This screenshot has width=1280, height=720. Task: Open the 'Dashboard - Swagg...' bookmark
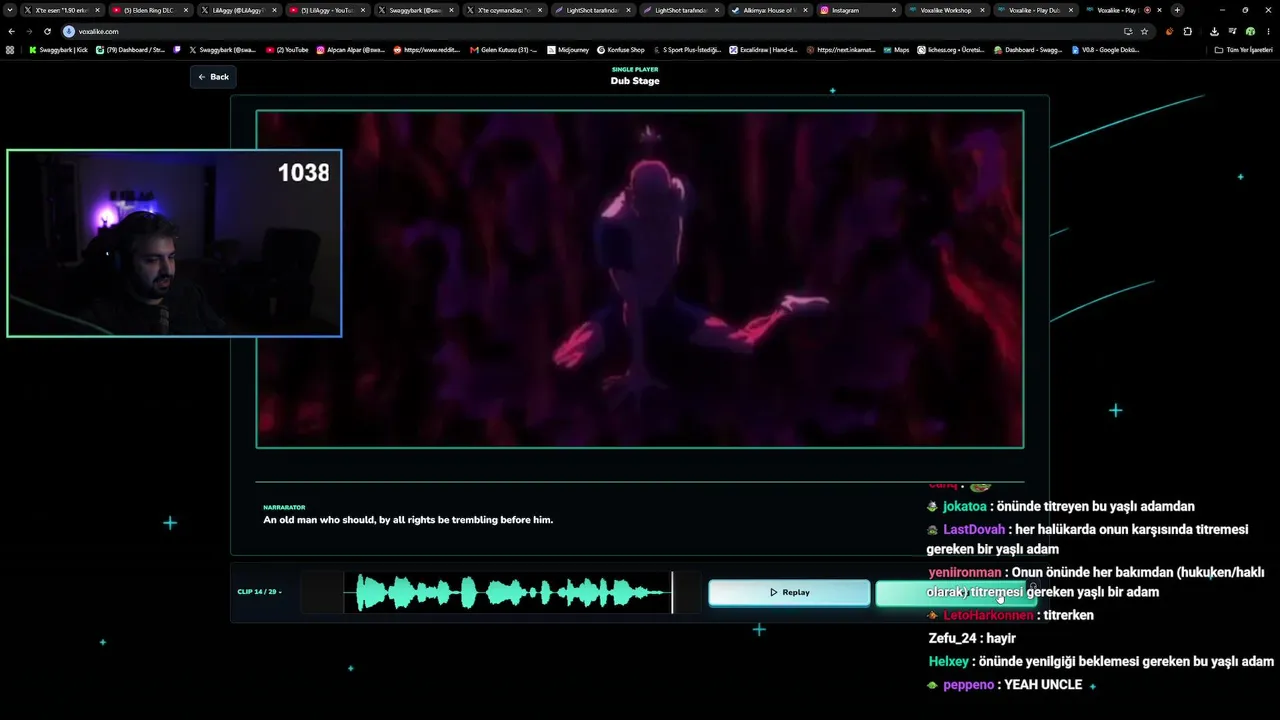click(1028, 49)
